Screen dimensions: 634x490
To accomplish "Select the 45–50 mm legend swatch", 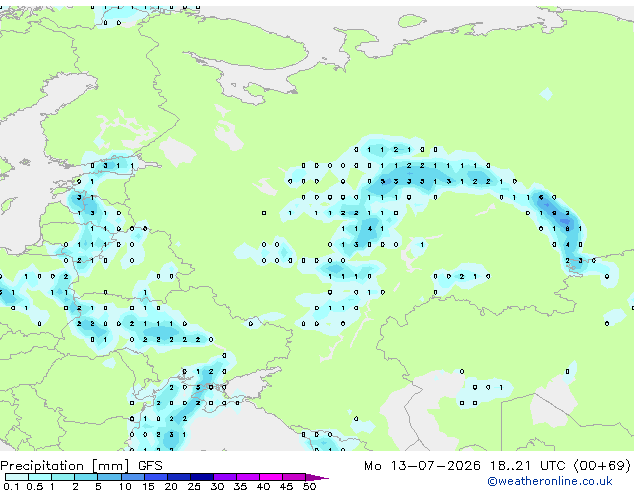I will point(294,477).
